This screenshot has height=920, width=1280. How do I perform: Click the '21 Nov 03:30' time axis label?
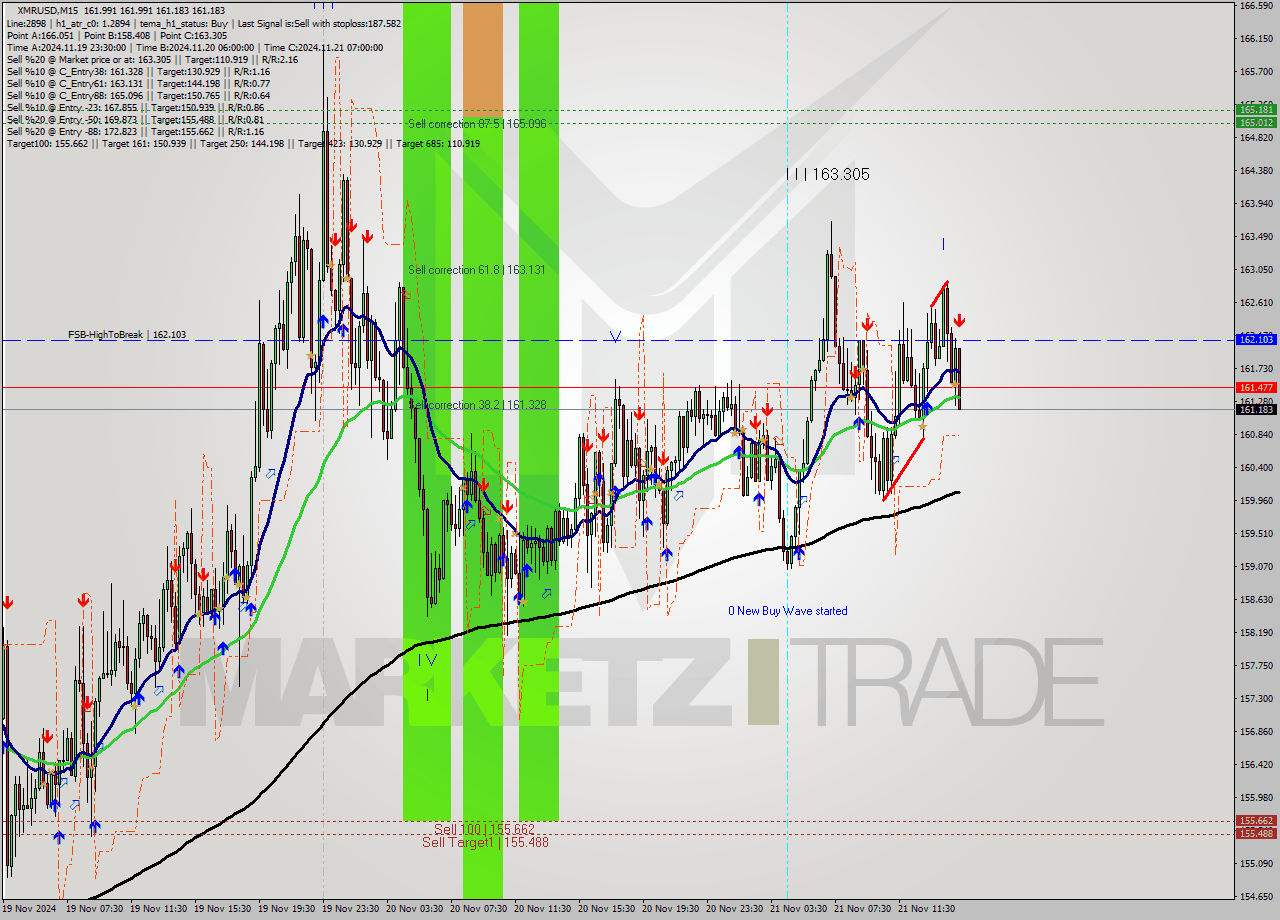pyautogui.click(x=798, y=910)
